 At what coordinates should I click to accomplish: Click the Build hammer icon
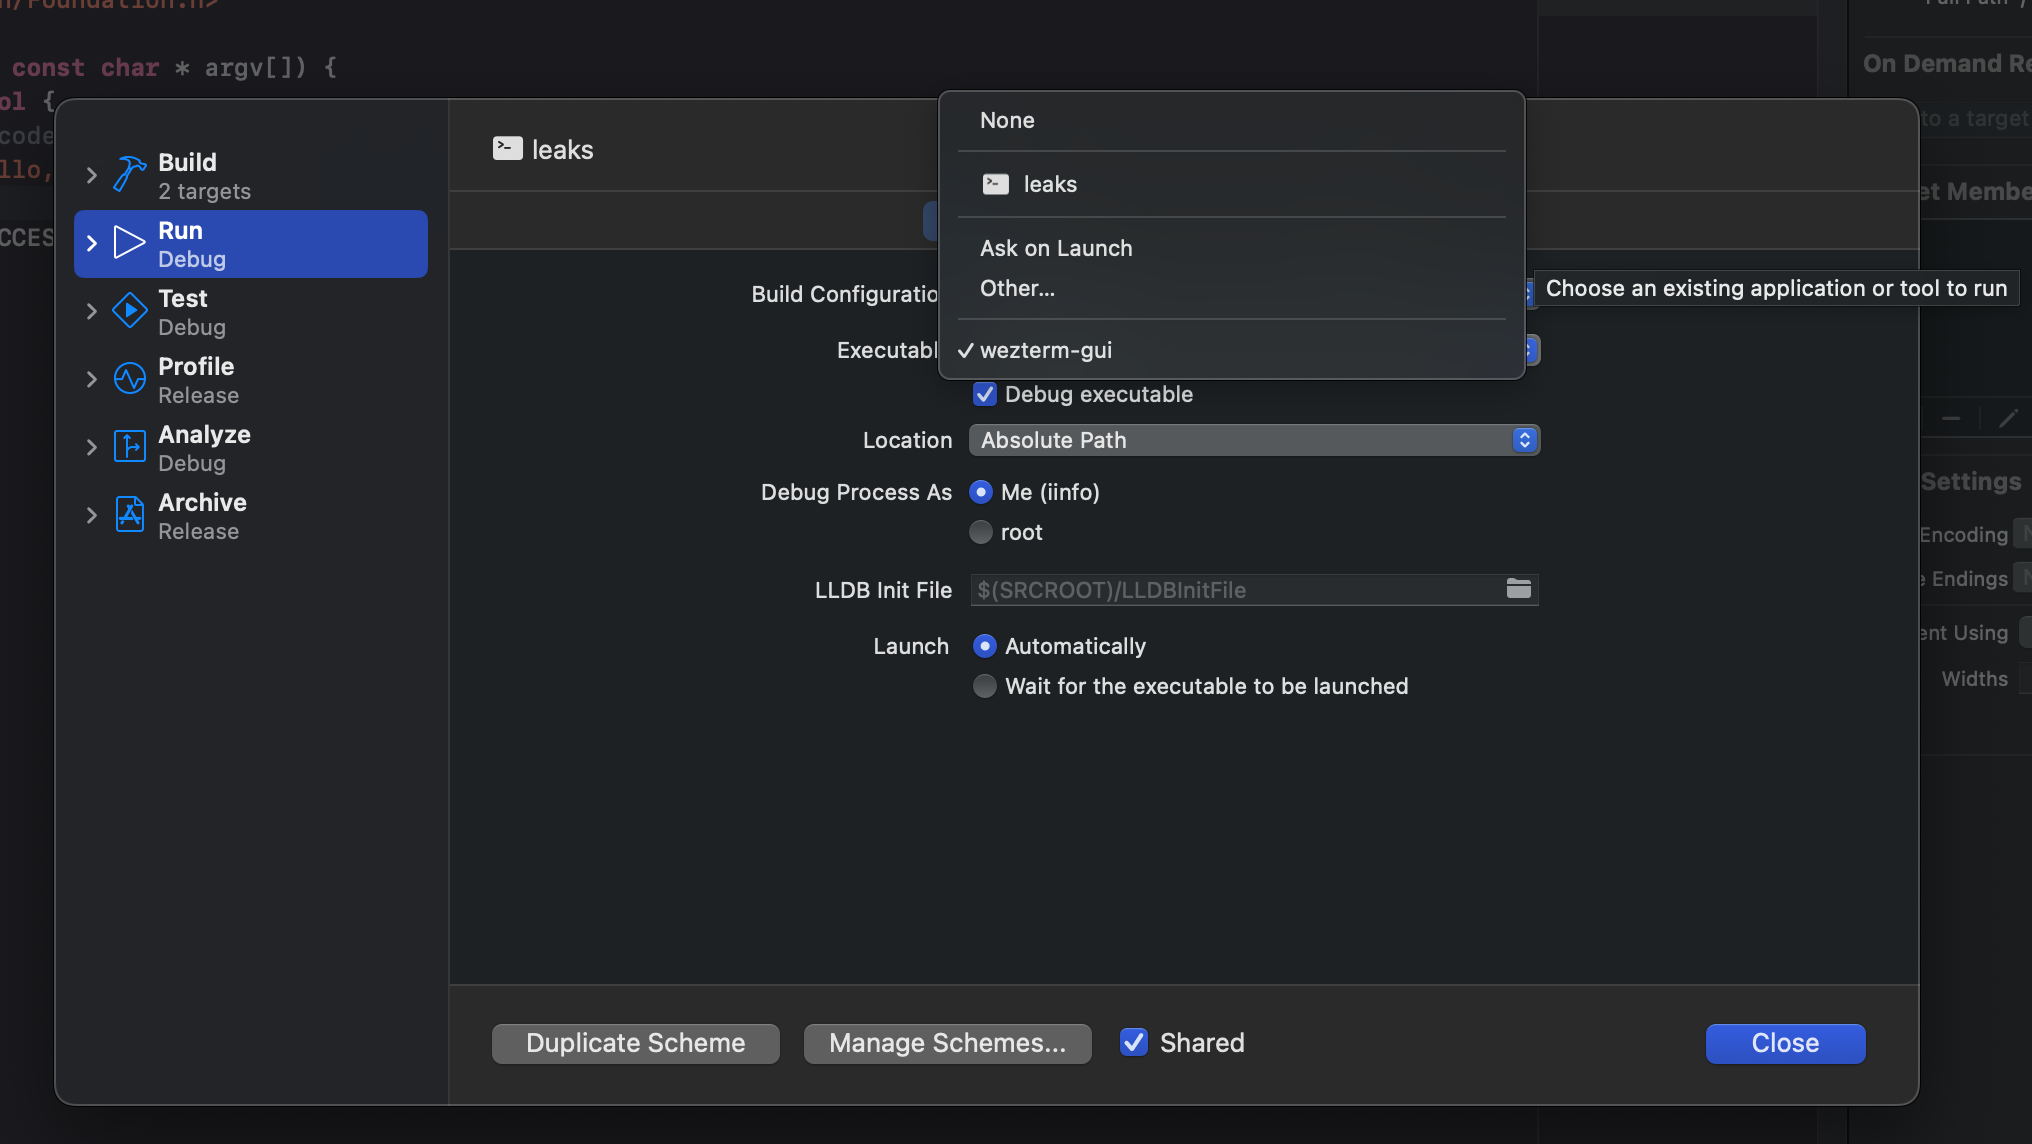point(129,175)
